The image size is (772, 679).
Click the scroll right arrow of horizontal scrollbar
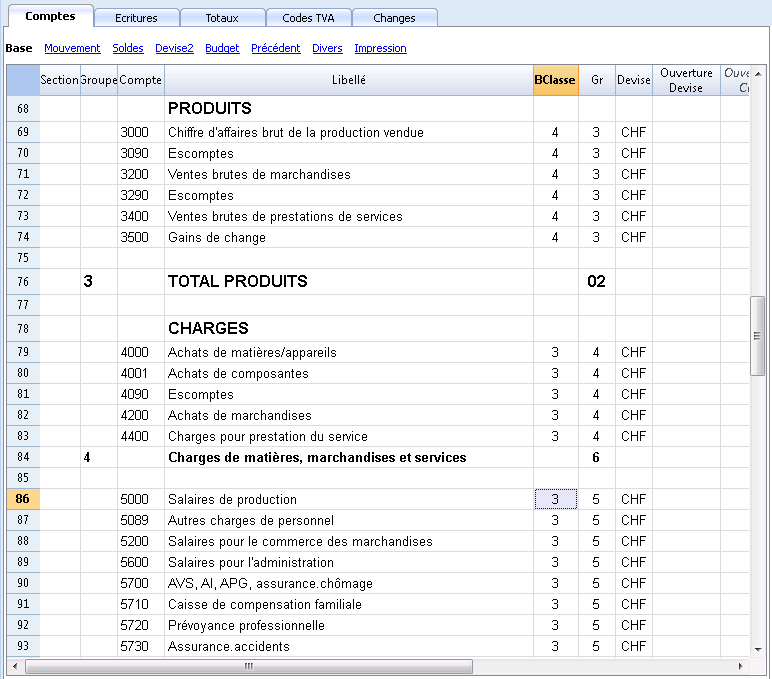(x=740, y=666)
